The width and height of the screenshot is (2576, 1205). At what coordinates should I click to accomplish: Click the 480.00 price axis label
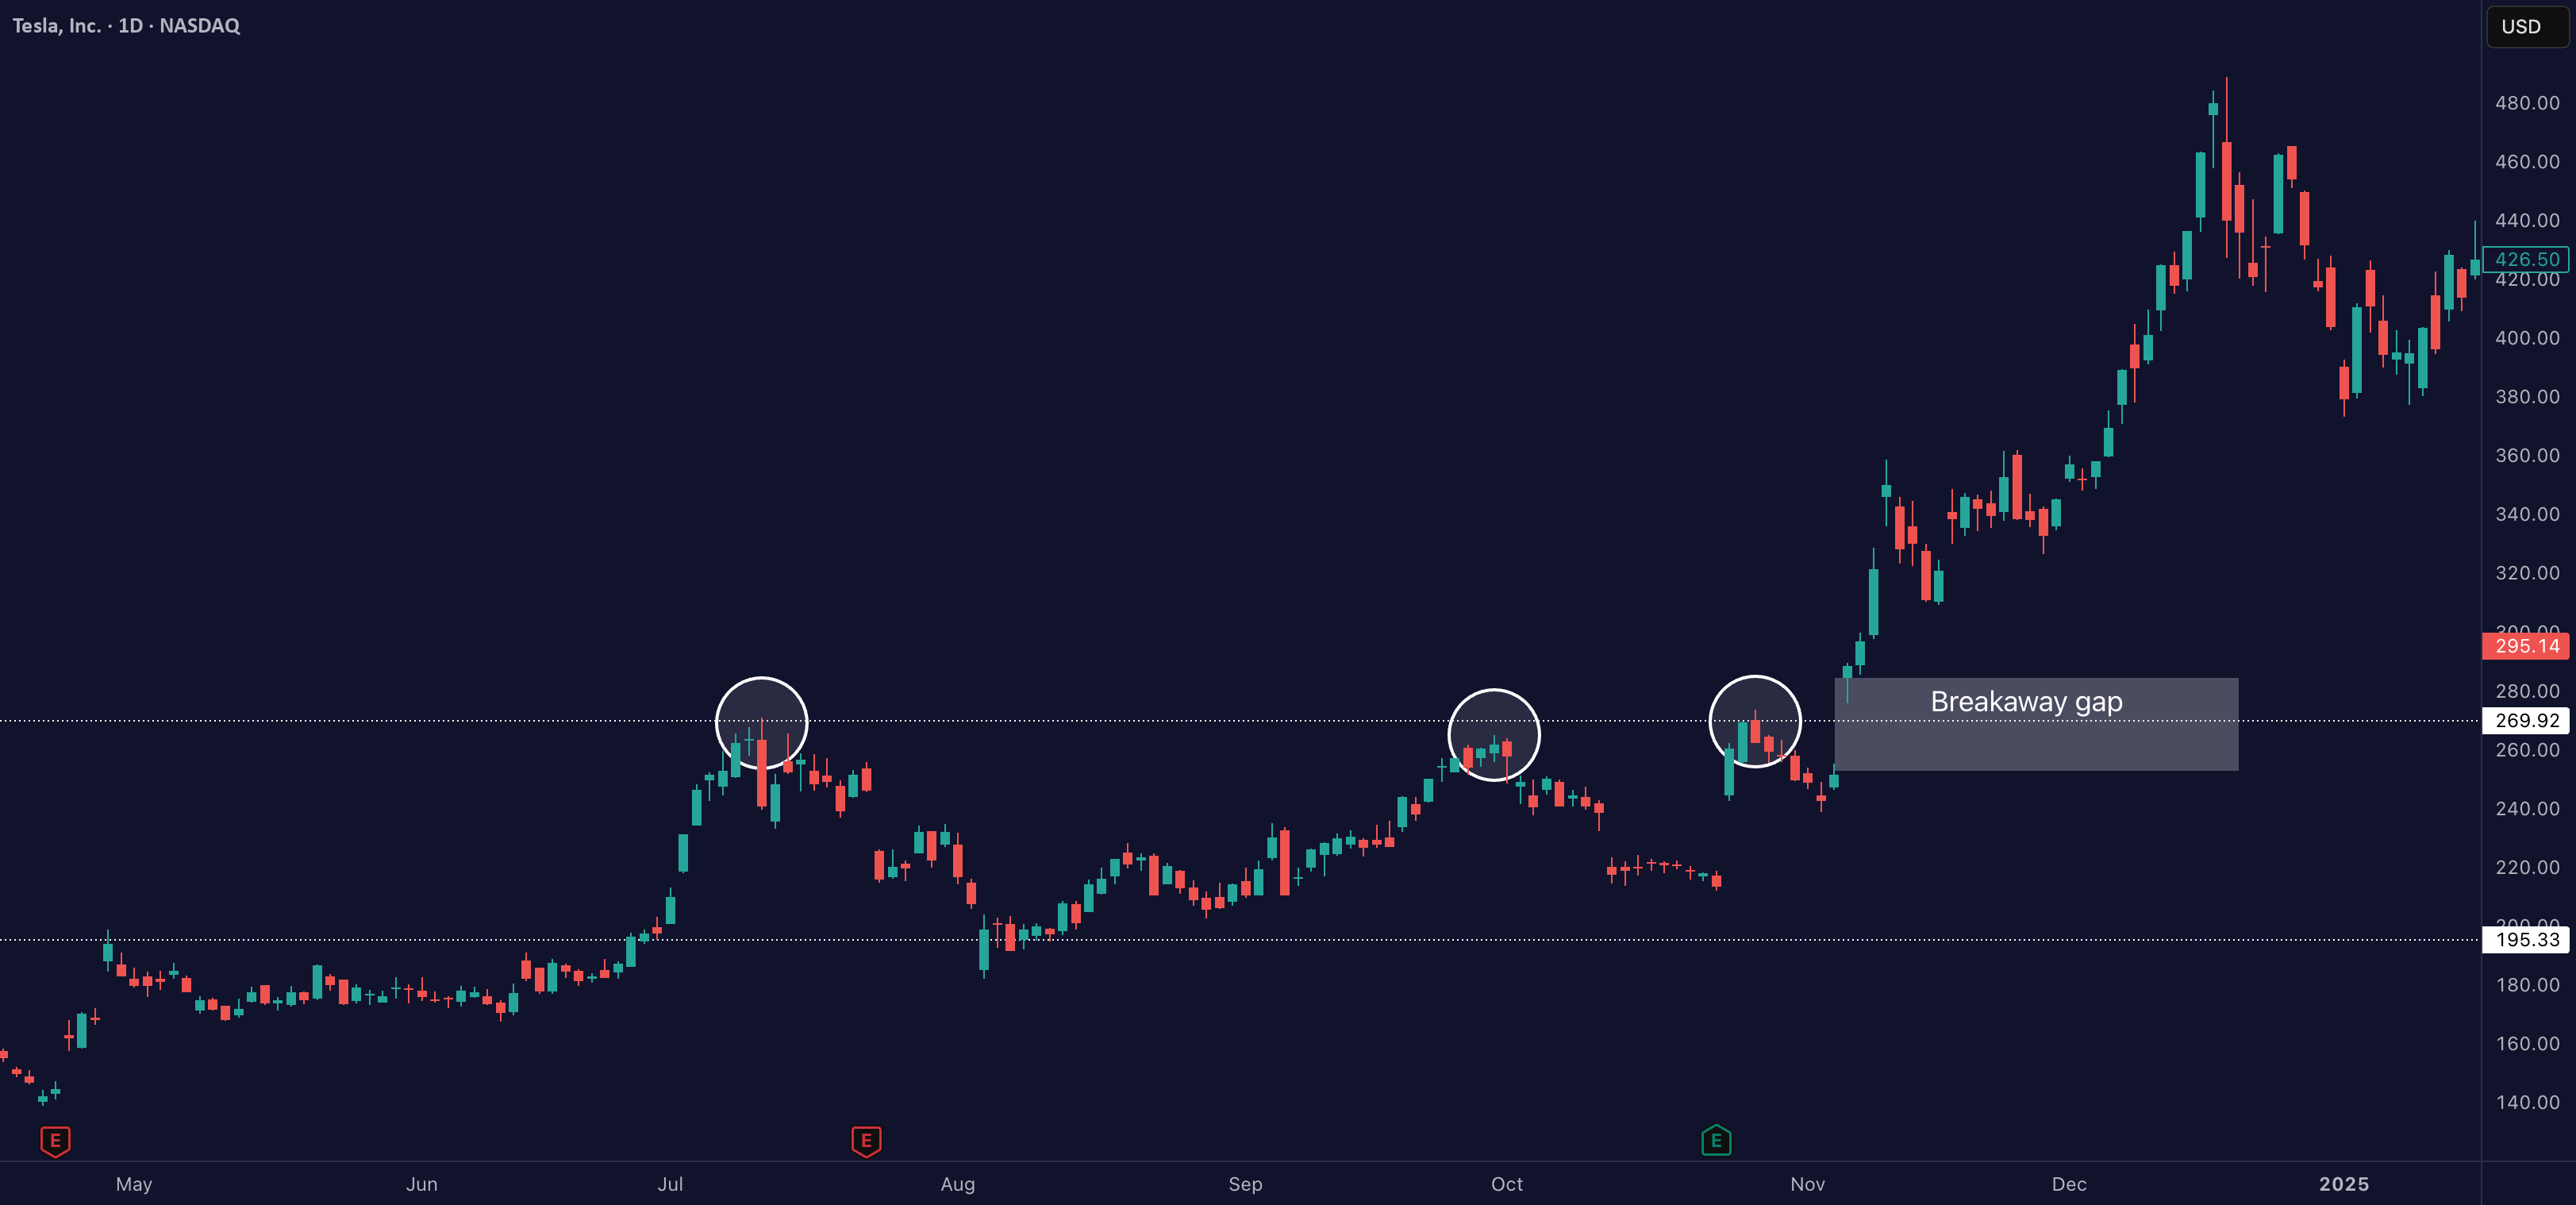(x=2527, y=103)
